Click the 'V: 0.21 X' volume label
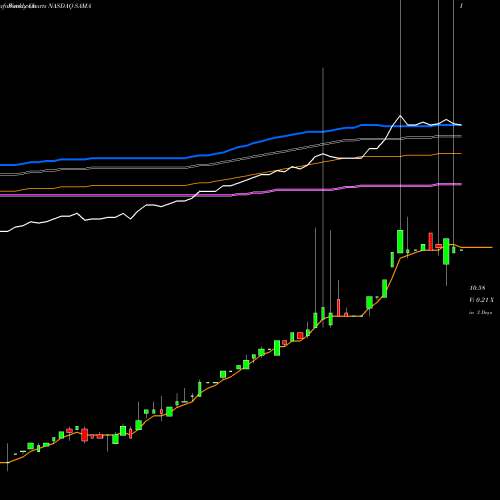Viewport: 500px width, 500px height. coord(481,300)
